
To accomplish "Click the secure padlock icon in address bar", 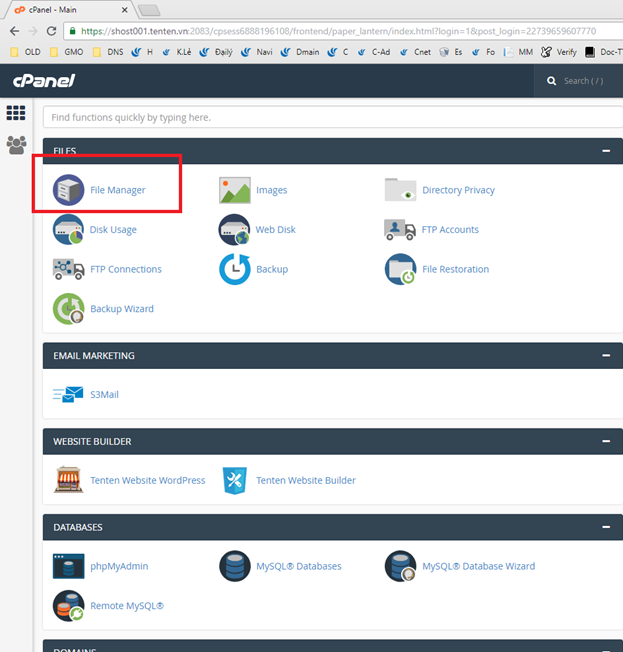I will point(72,31).
